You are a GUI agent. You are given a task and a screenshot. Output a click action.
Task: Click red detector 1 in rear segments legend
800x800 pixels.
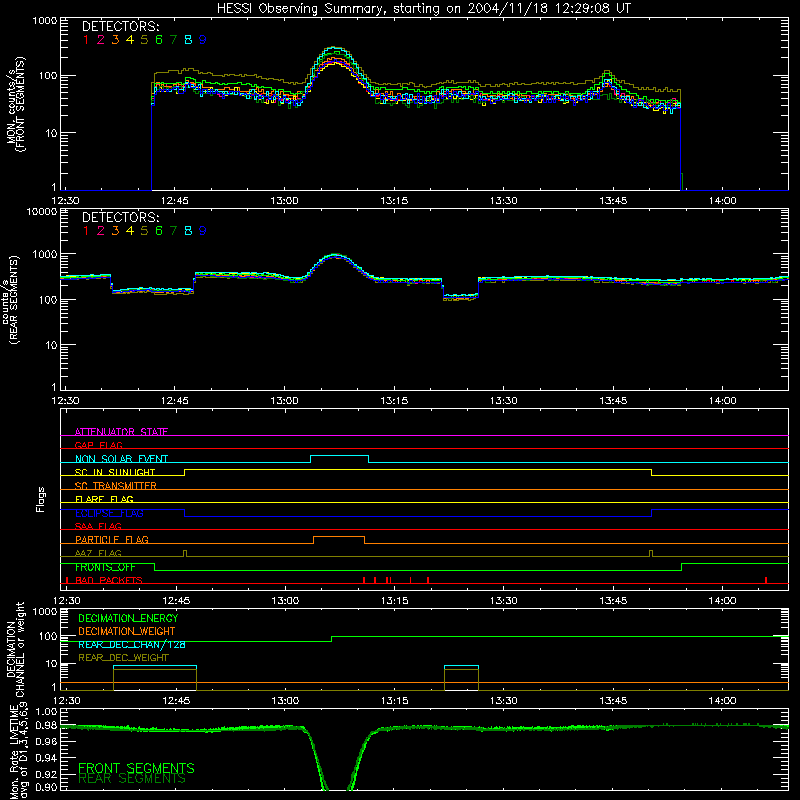click(x=86, y=231)
